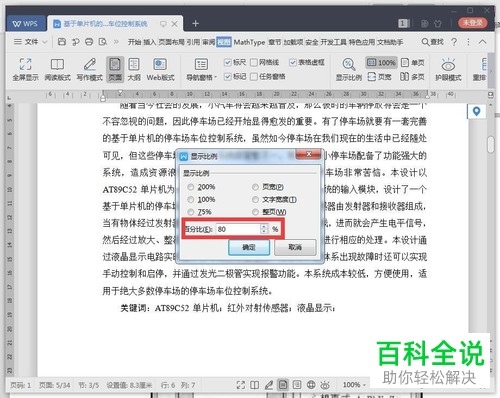Add a new document tab with plus
500x398 pixels.
pos(196,23)
